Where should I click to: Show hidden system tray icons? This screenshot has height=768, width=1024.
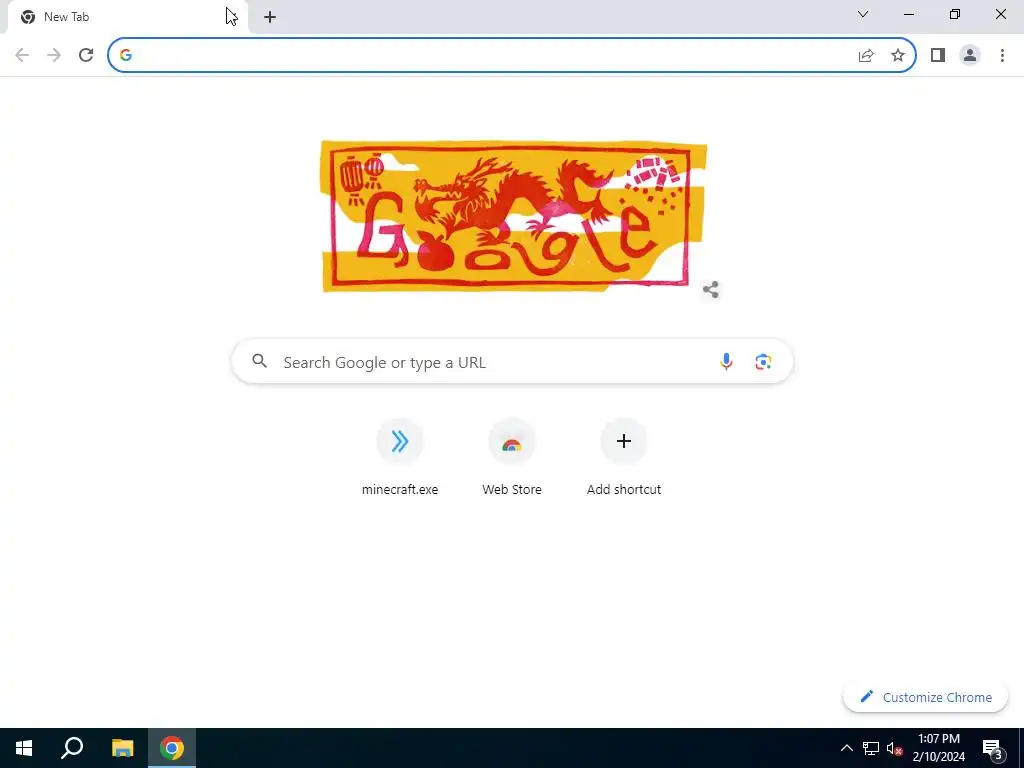846,748
